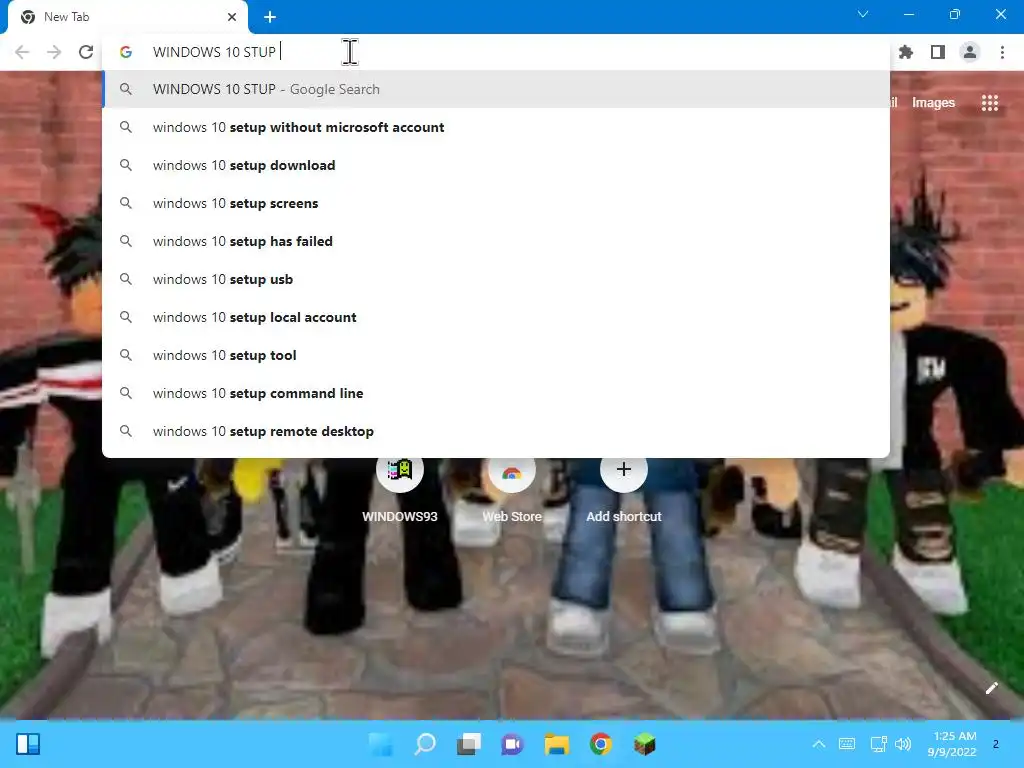Choose 'windows 10 setup usb' suggestion
The width and height of the screenshot is (1024, 768).
496,279
